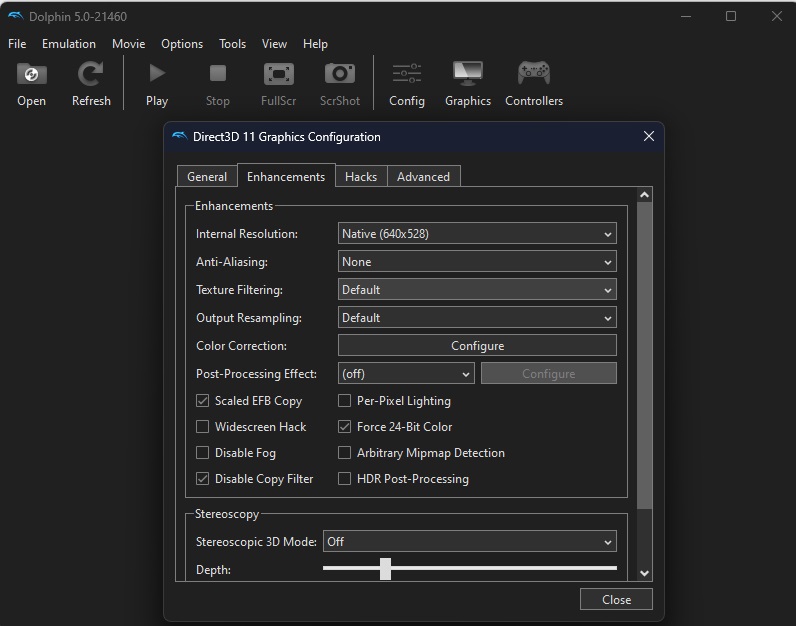The width and height of the screenshot is (796, 626).
Task: Click the scrollbar up arrow in dialog
Action: click(644, 195)
